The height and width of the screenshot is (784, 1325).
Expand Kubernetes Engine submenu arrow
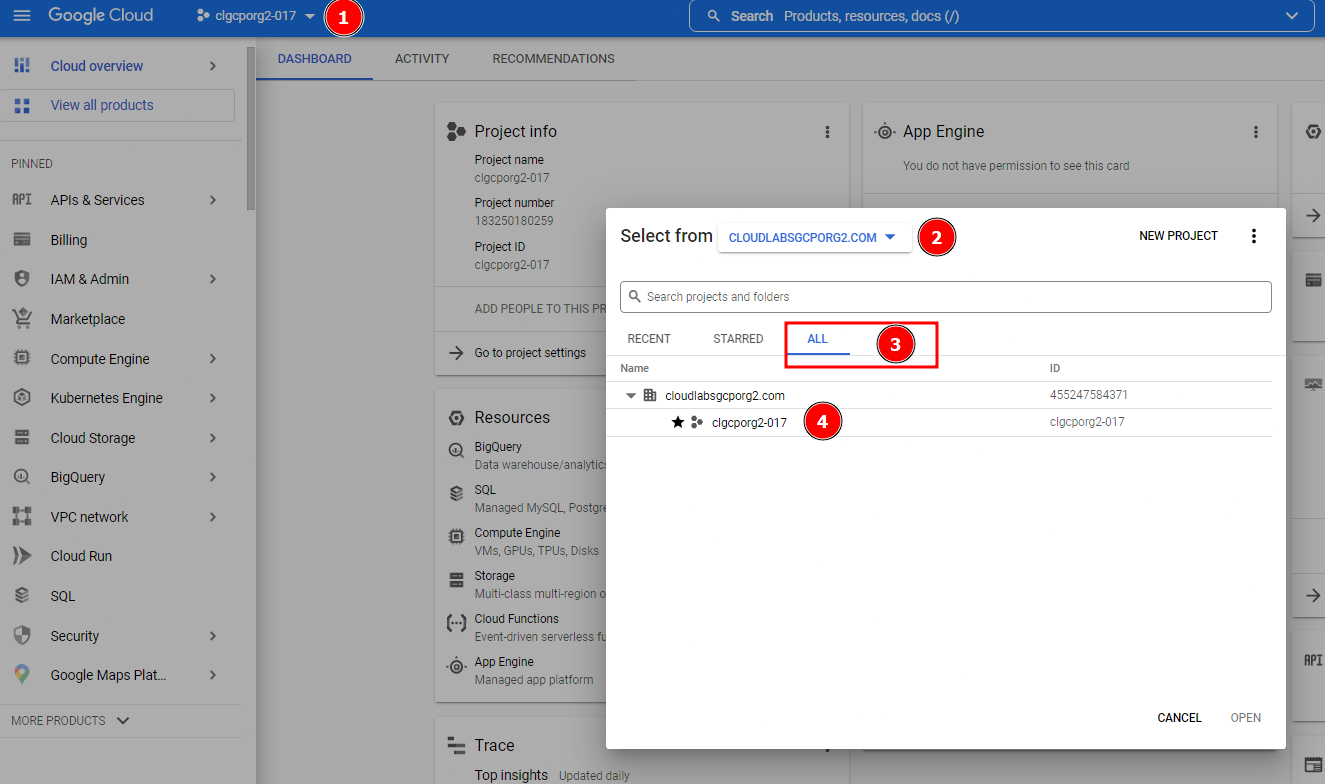(x=213, y=398)
